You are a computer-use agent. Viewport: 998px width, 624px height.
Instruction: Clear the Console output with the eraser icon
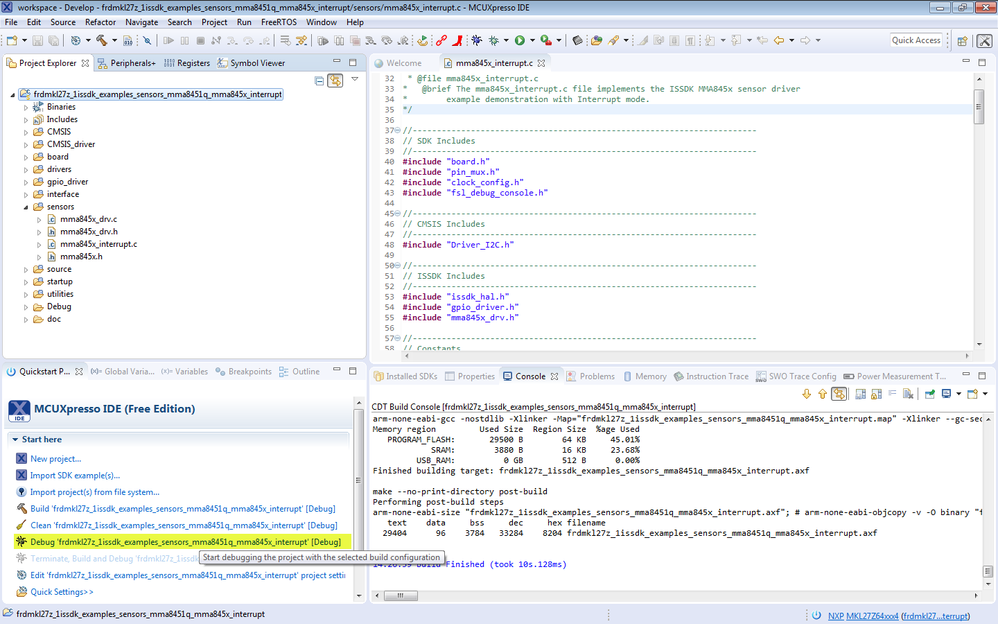point(908,393)
